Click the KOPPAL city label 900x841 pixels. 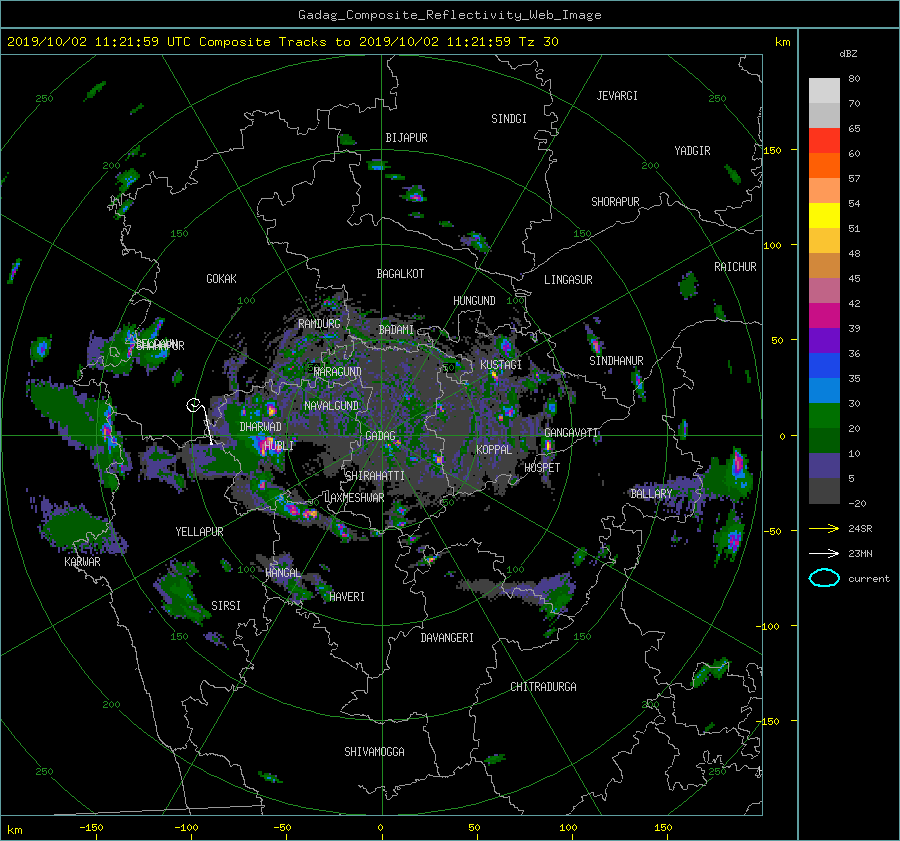click(494, 449)
